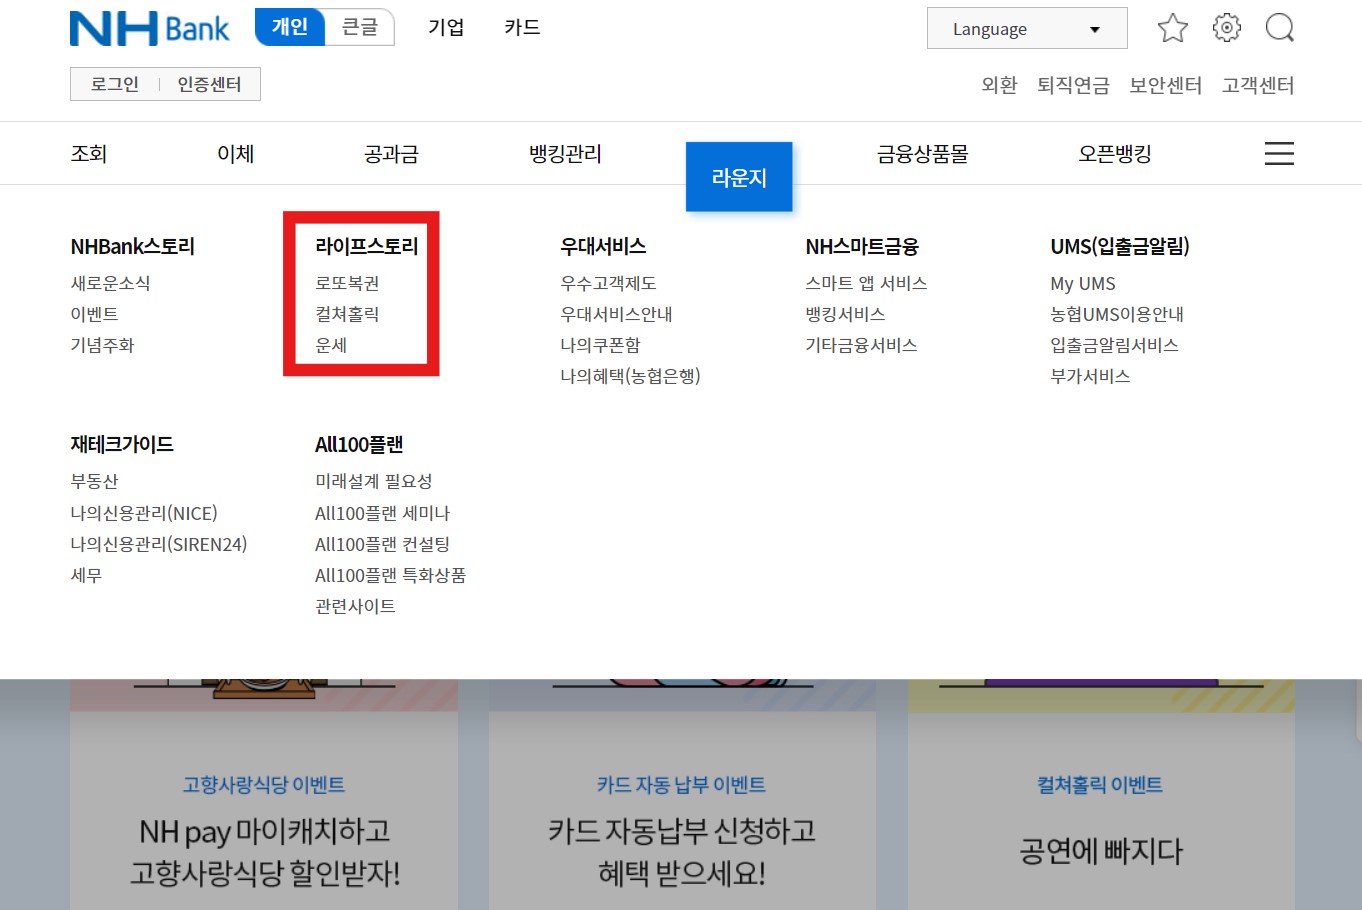
Task: Open the hamburger menu
Action: tap(1279, 153)
